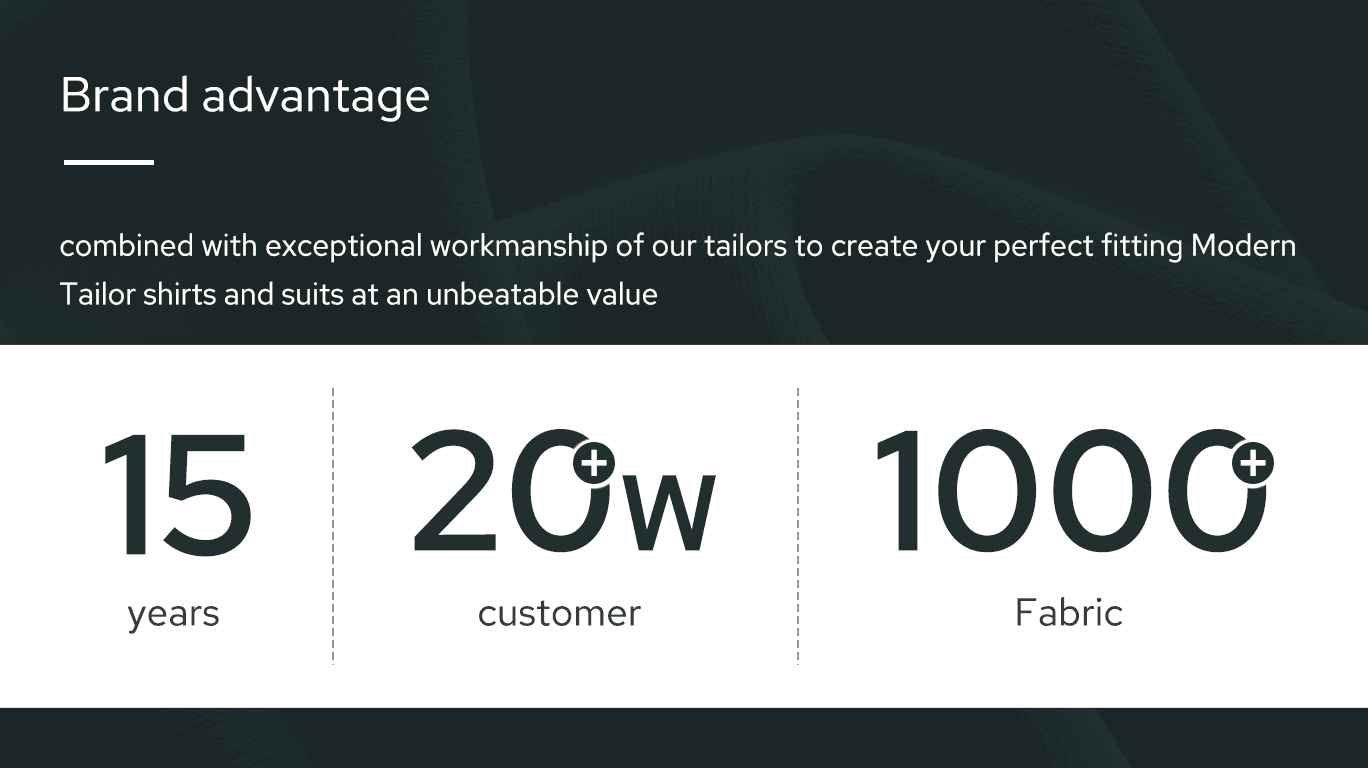
Task: Click the word Modern in the description
Action: pos(1243,246)
